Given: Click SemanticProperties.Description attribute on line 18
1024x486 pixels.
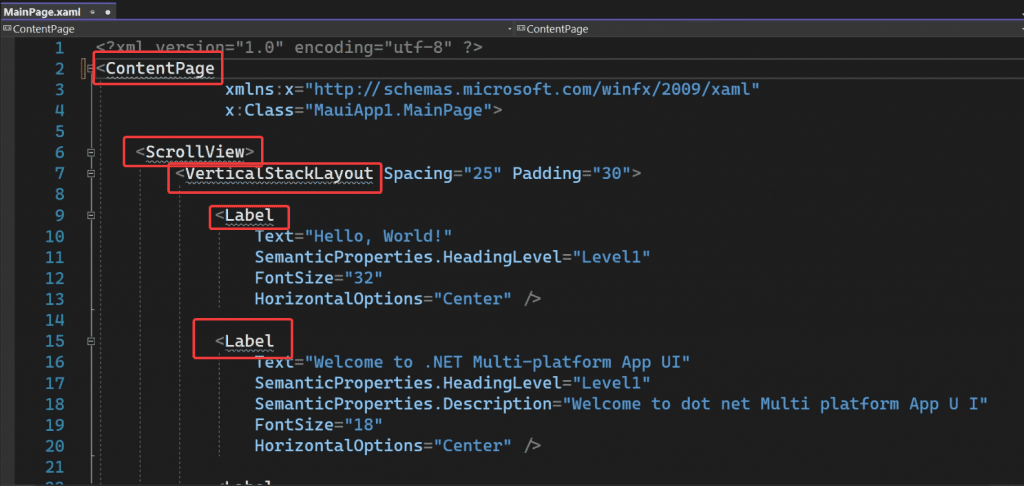Looking at the screenshot, I should click(403, 404).
